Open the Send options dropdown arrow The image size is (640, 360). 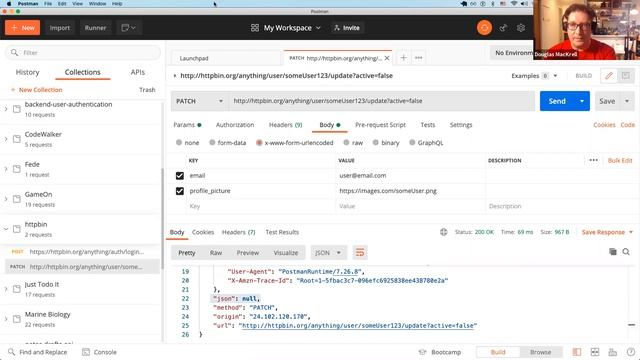pyautogui.click(x=582, y=101)
